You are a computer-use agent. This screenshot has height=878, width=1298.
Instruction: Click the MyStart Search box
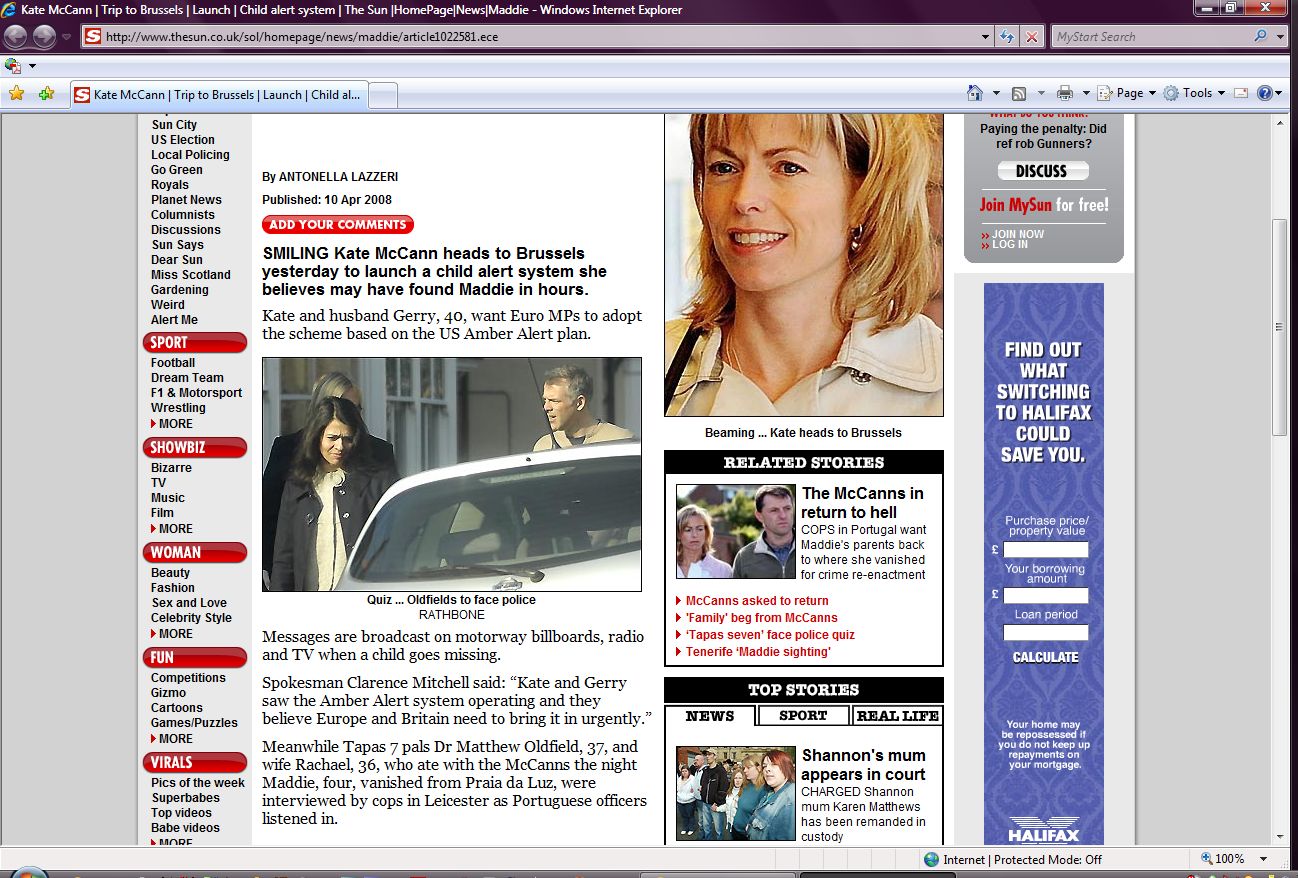[x=1150, y=37]
